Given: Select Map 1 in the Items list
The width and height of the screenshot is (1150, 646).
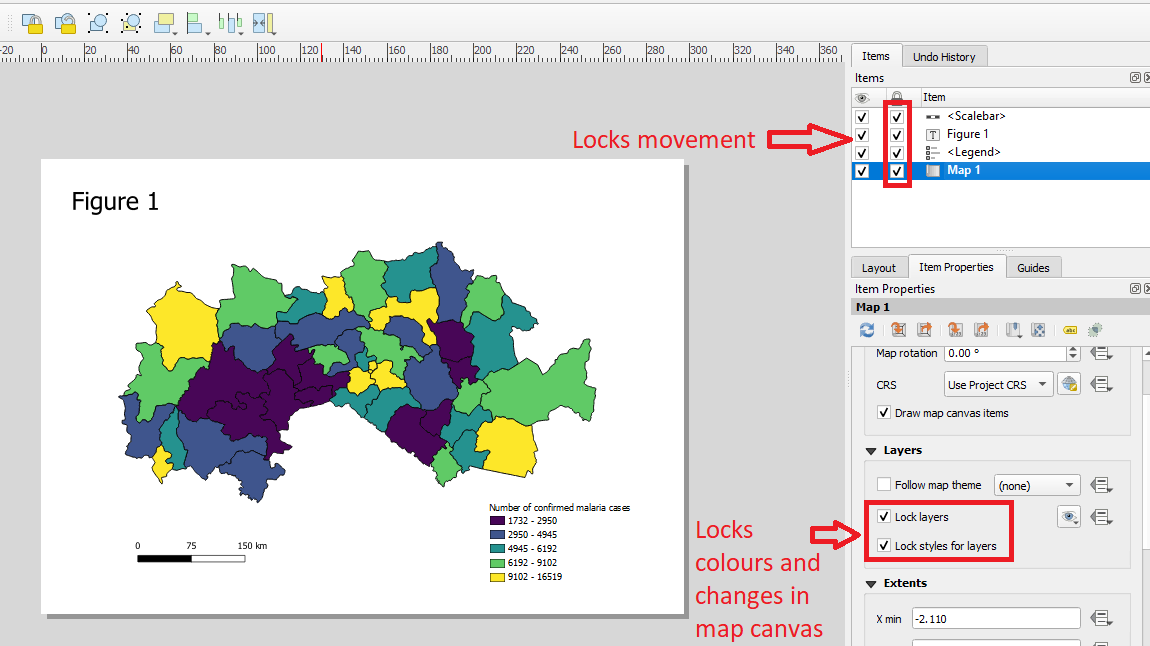Looking at the screenshot, I should point(963,170).
